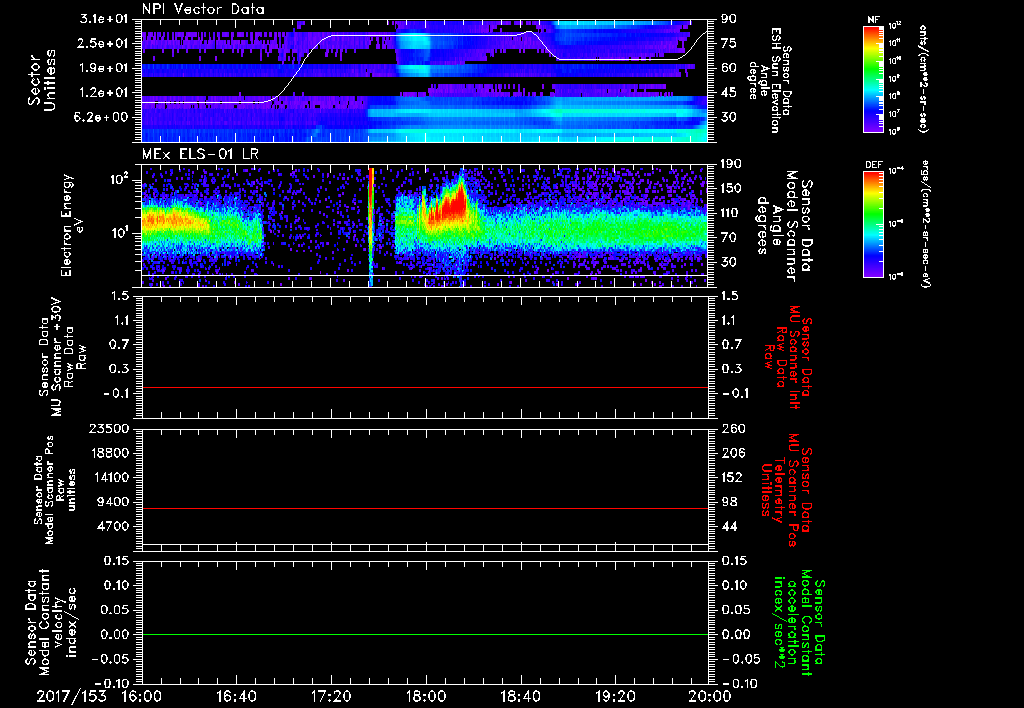
Task: Click the 2.5e+01 sector tick label
Action: (105, 43)
